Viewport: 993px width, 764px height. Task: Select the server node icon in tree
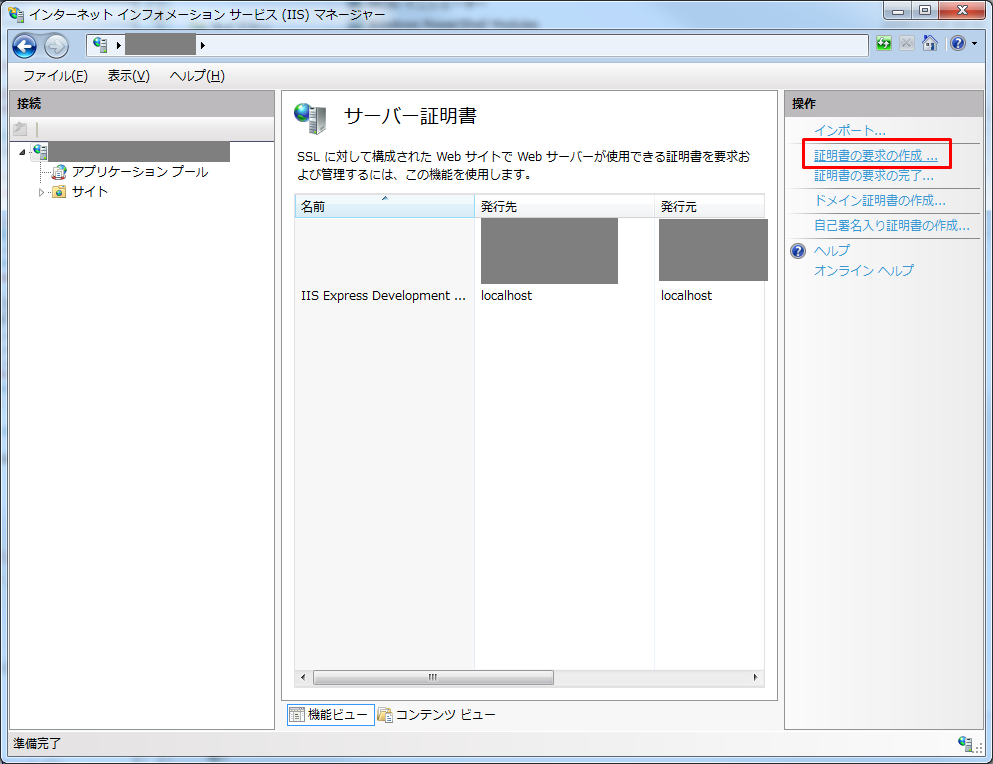(x=40, y=151)
